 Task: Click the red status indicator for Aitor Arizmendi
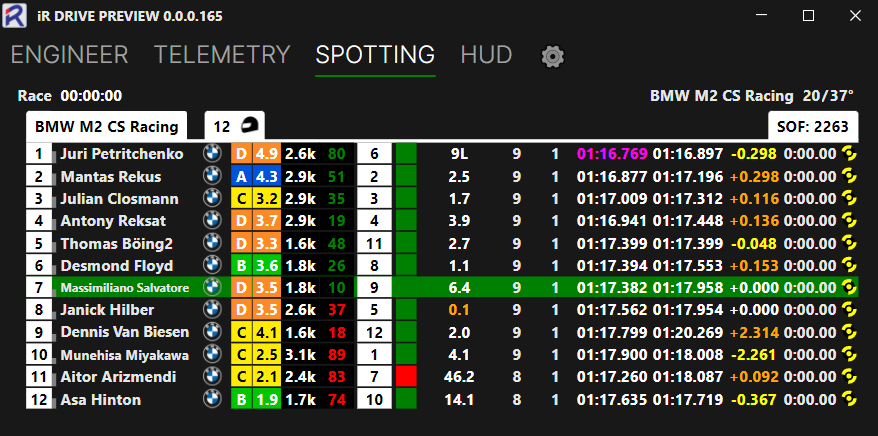coord(406,377)
